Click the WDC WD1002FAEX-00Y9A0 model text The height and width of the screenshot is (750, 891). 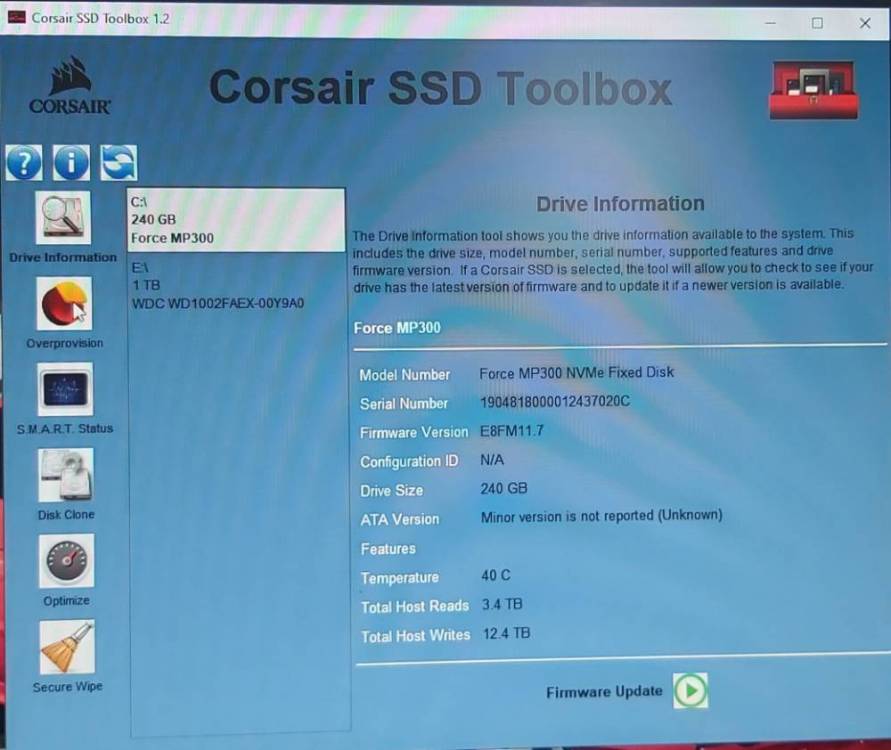(218, 303)
